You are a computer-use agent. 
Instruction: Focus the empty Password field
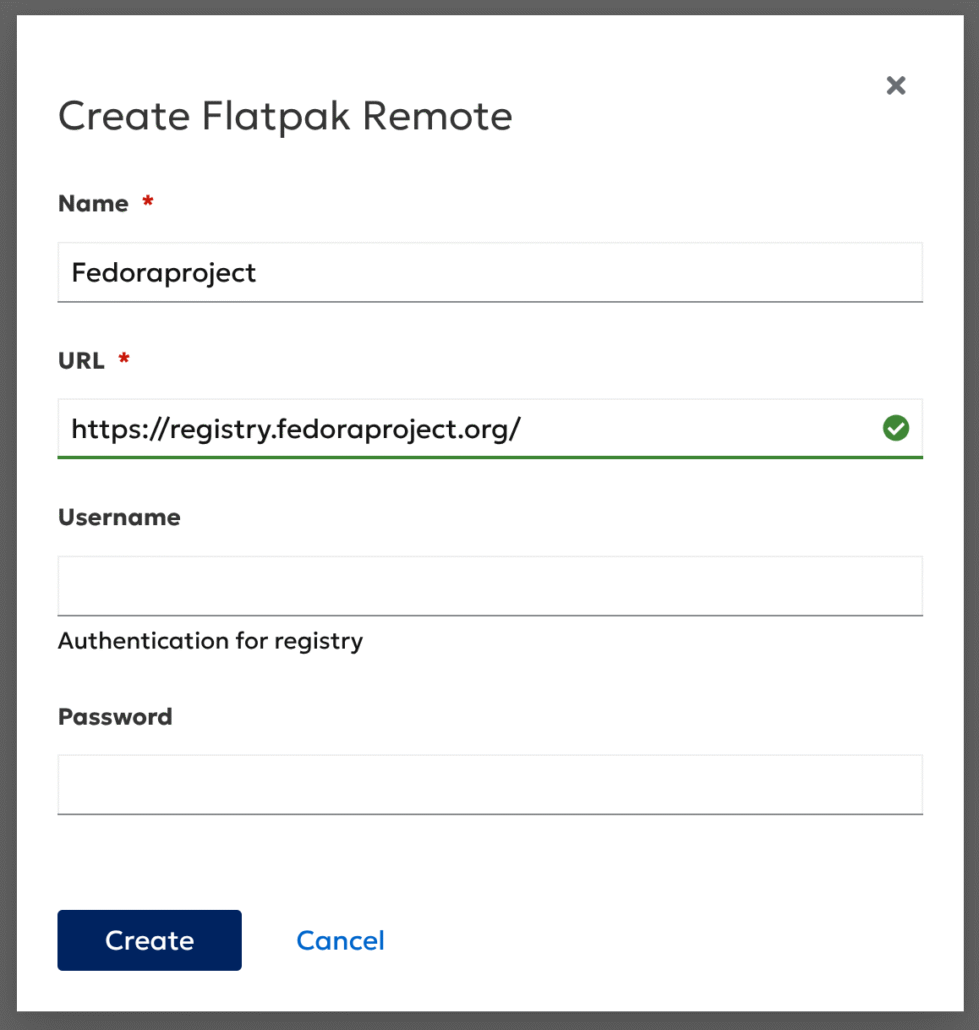coord(490,784)
